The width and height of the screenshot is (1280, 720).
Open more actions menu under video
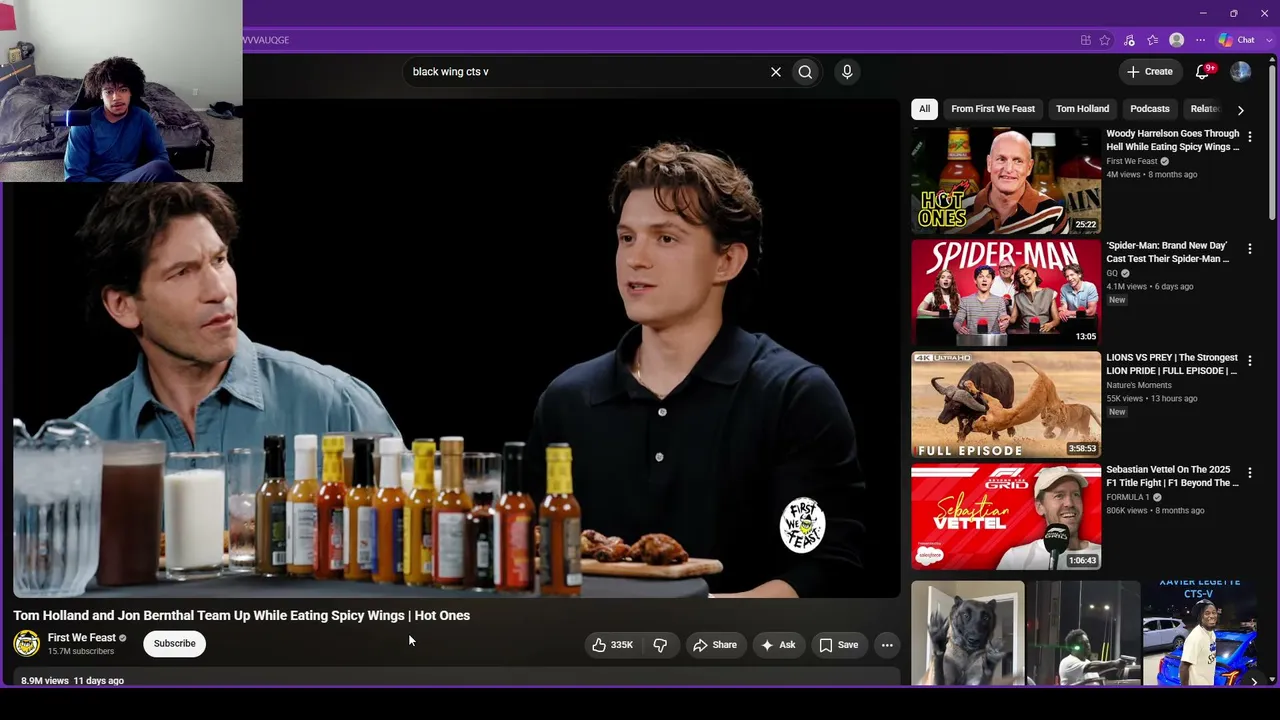click(x=887, y=645)
